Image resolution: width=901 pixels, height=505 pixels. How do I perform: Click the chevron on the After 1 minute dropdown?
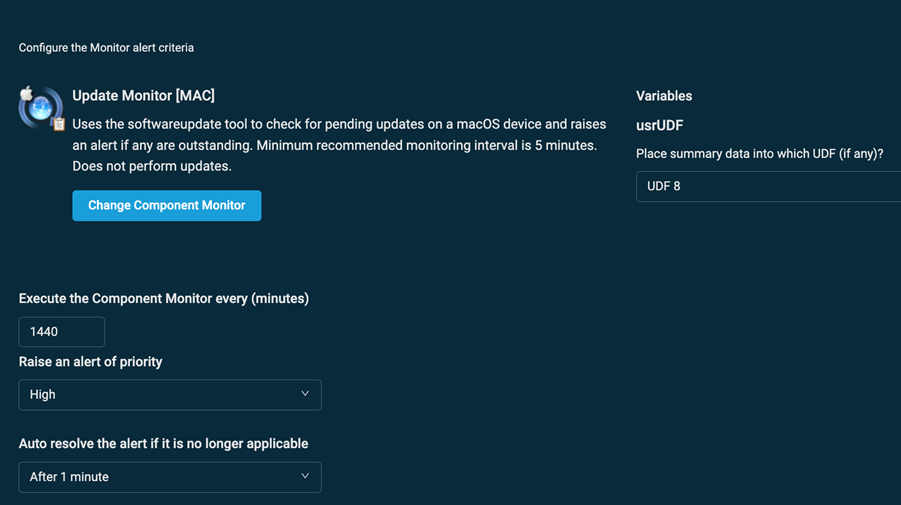click(305, 477)
